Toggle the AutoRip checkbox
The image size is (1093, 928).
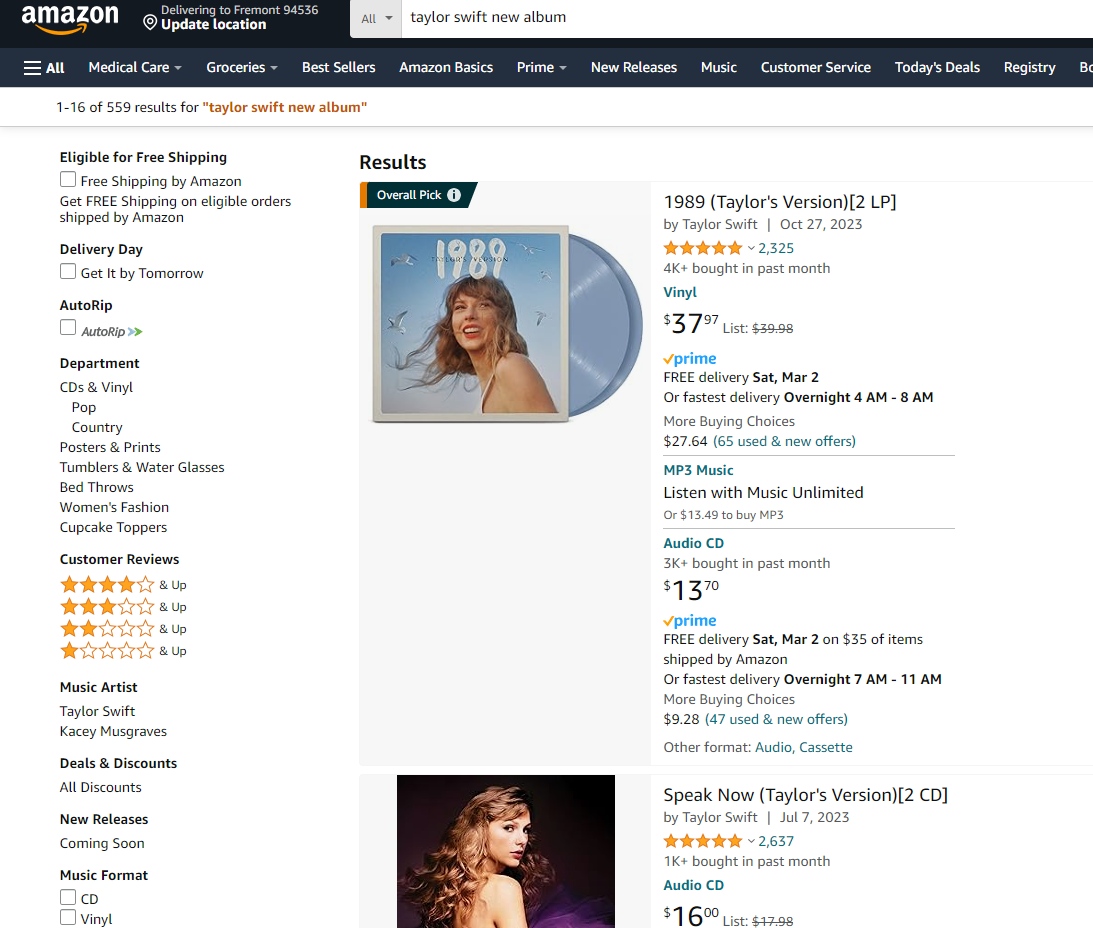[x=68, y=328]
